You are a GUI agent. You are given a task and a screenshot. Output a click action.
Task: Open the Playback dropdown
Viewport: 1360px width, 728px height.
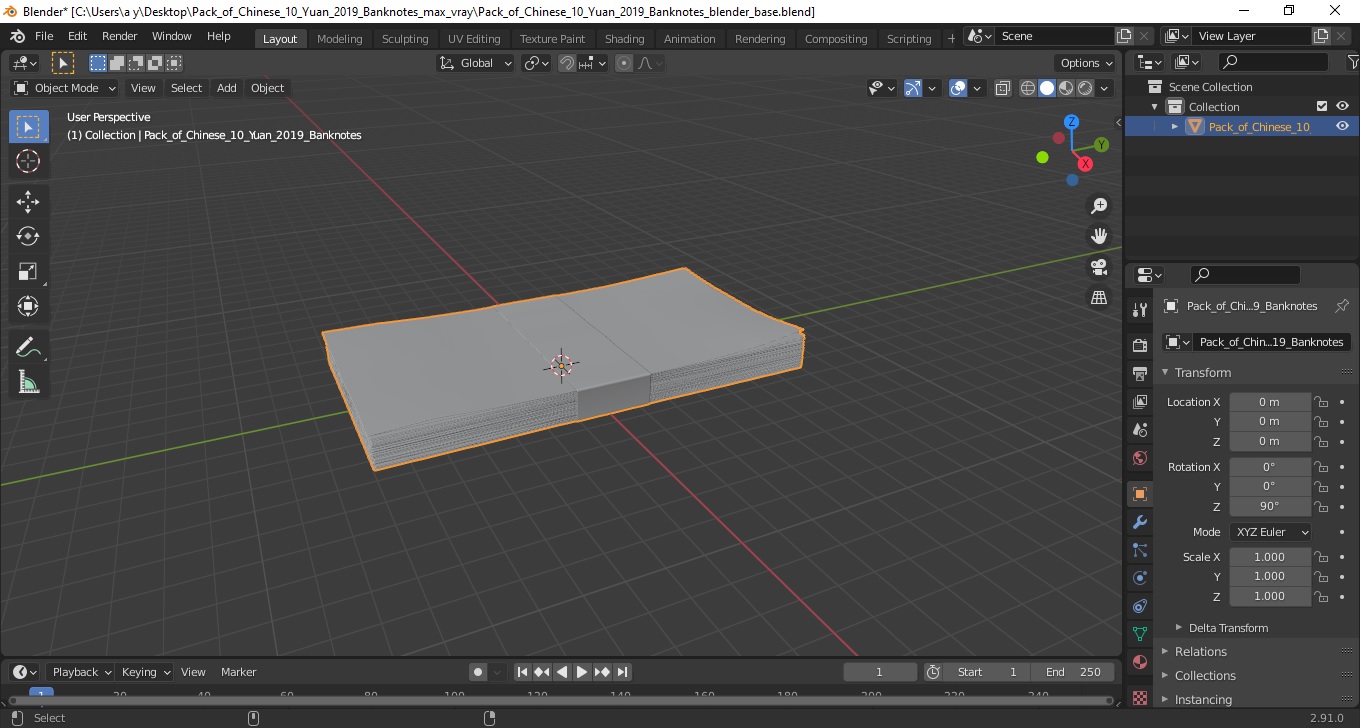(81, 672)
